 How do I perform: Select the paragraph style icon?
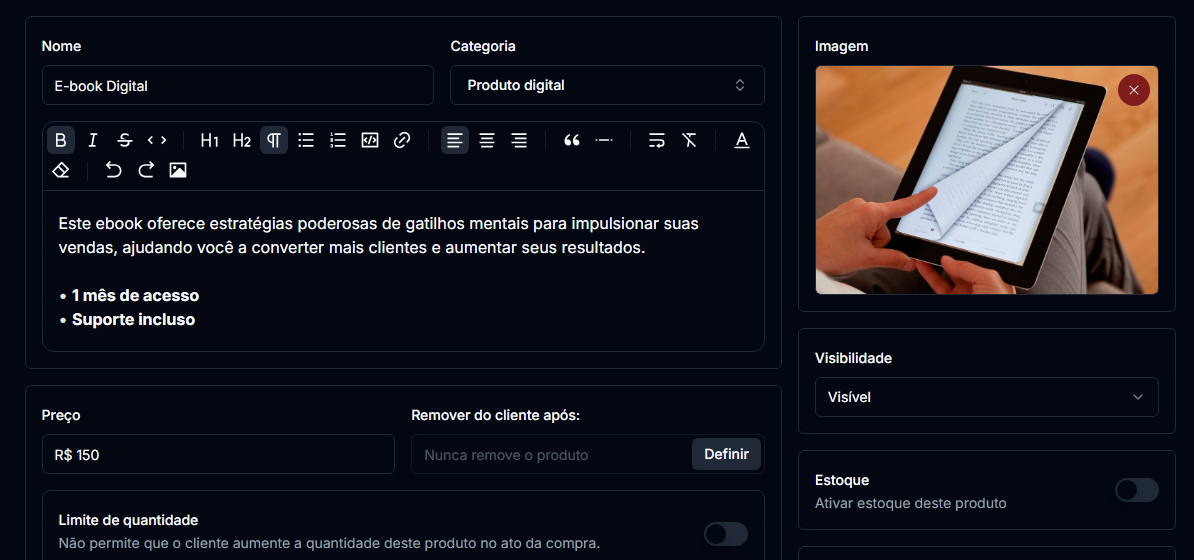[x=273, y=140]
